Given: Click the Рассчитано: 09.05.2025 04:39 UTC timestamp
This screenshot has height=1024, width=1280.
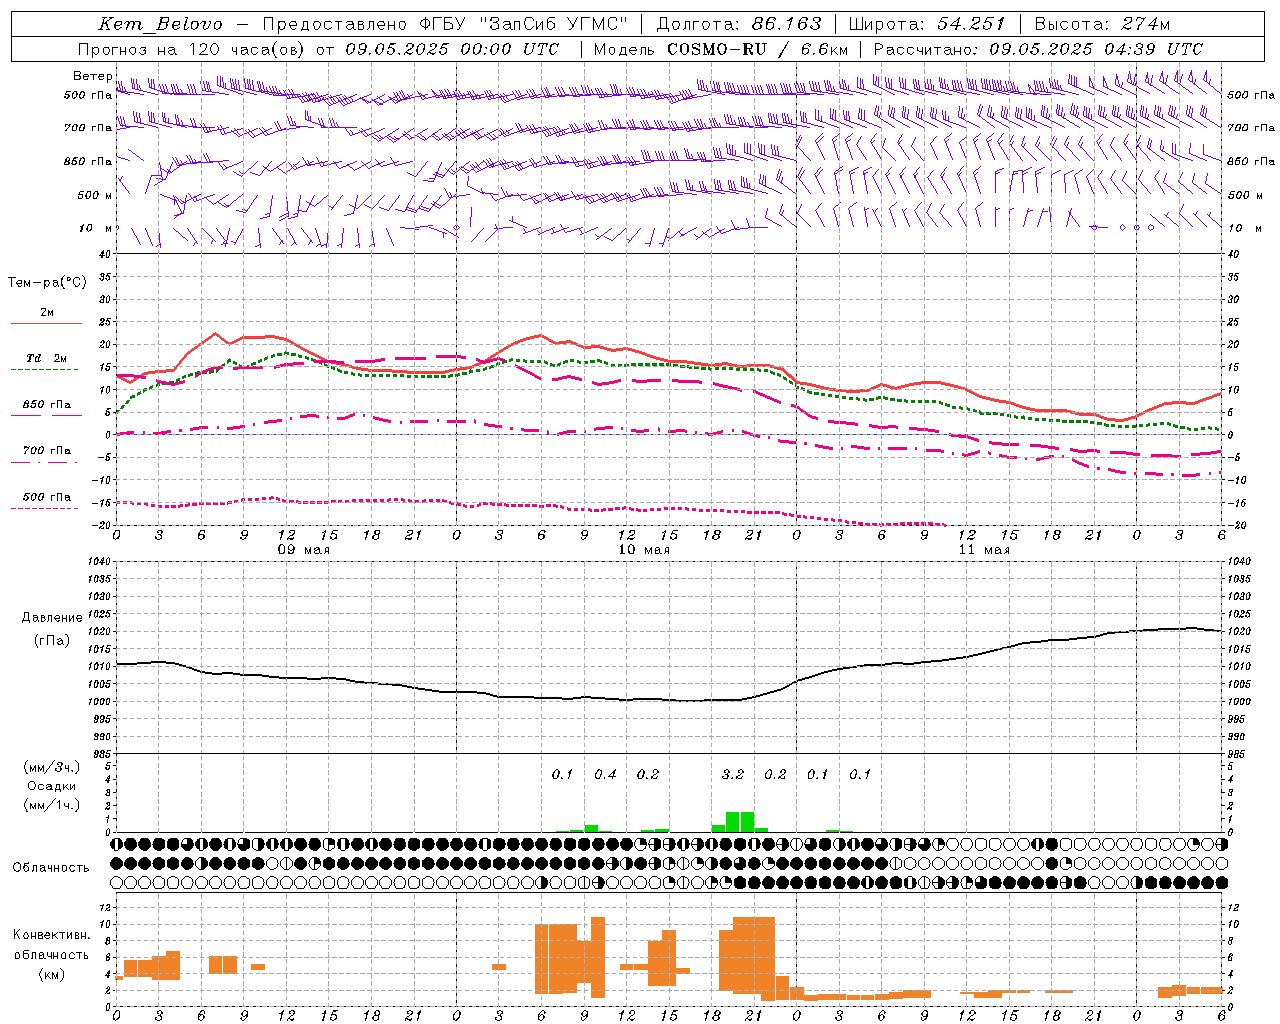Looking at the screenshot, I should coord(1038,49).
